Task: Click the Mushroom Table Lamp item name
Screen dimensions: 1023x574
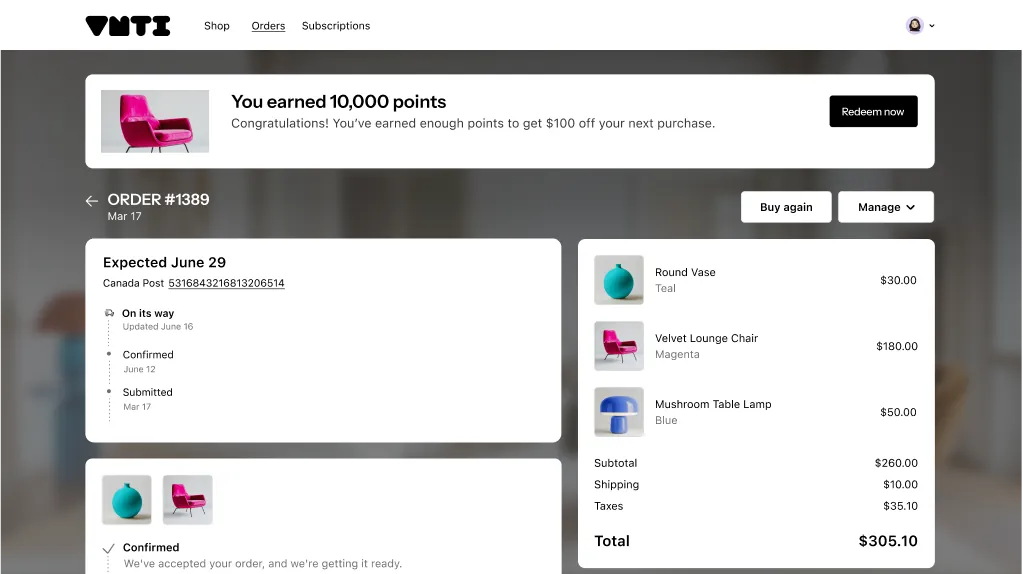Action: pyautogui.click(x=713, y=404)
